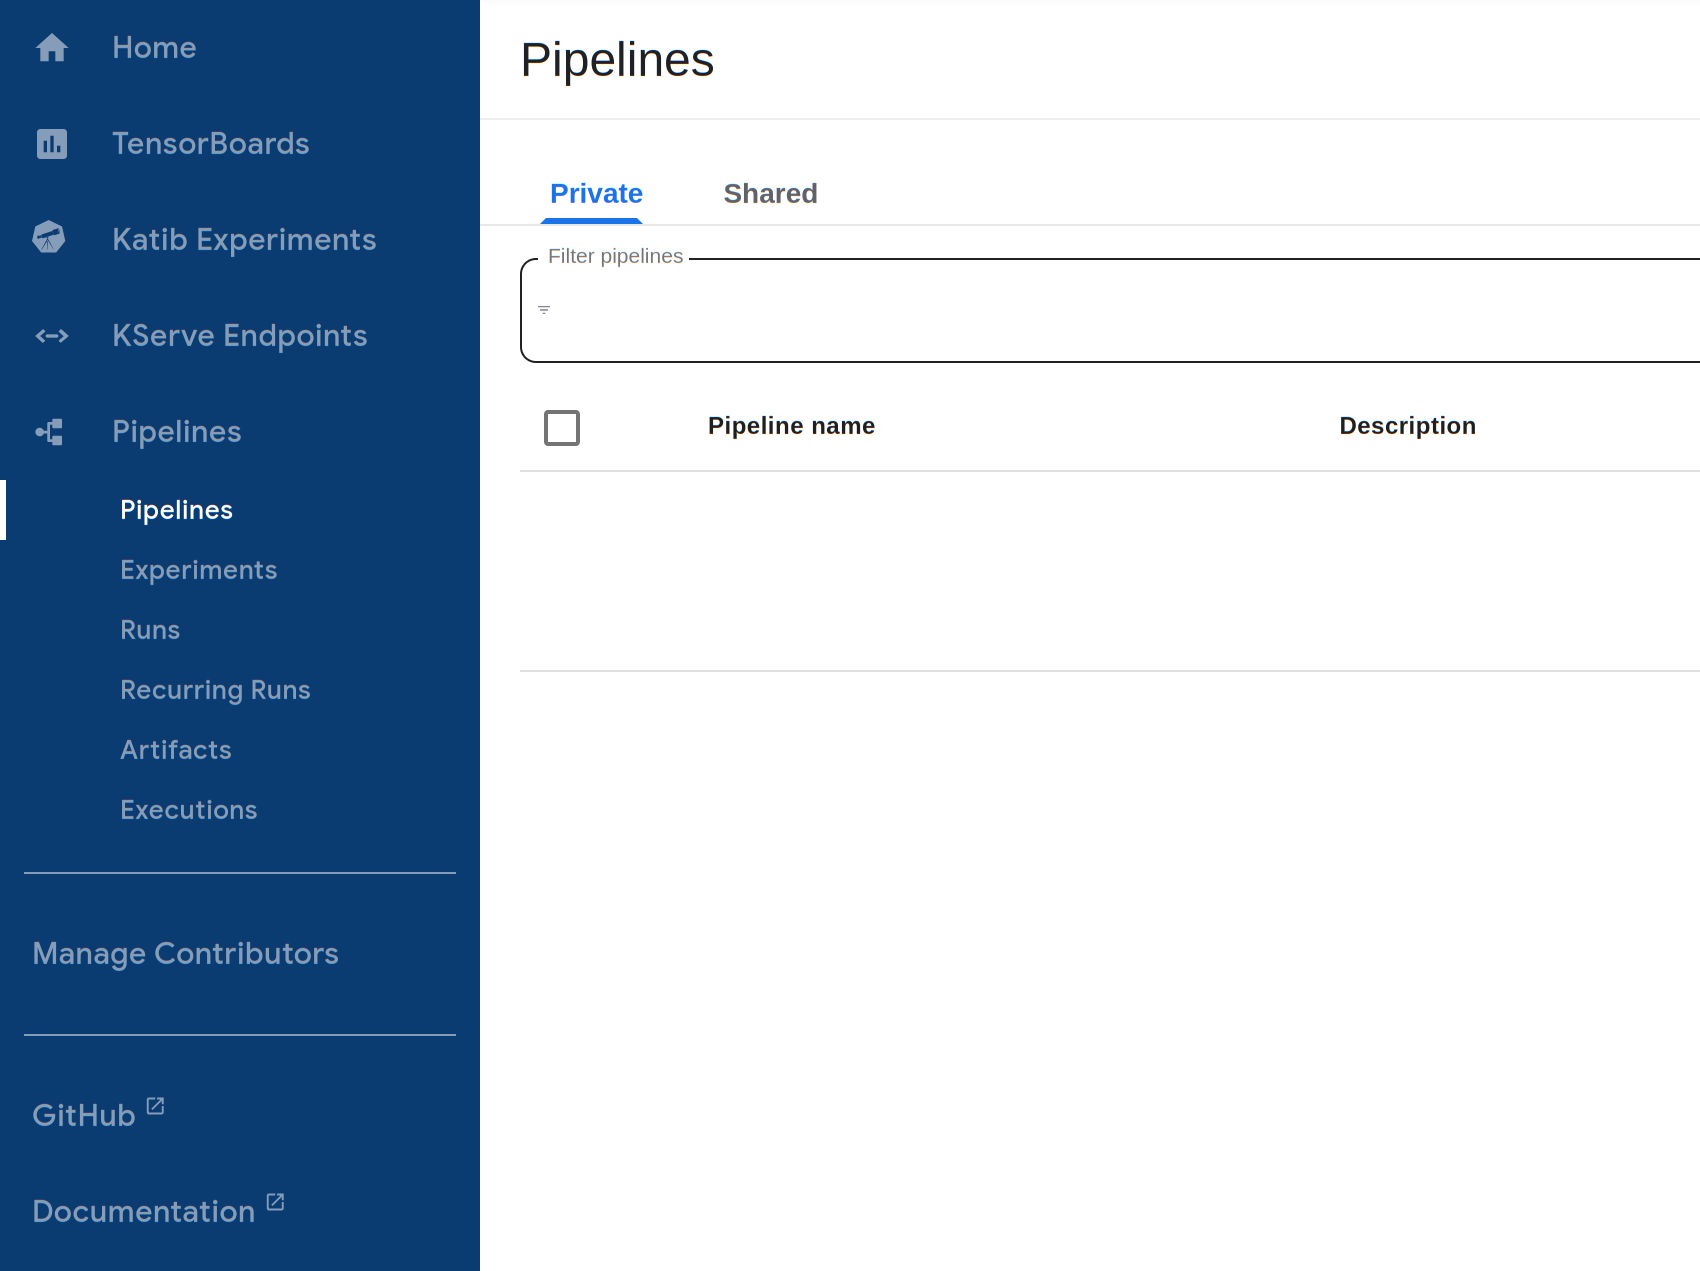The image size is (1700, 1271).
Task: Switch to the Shared tab
Action: [770, 194]
